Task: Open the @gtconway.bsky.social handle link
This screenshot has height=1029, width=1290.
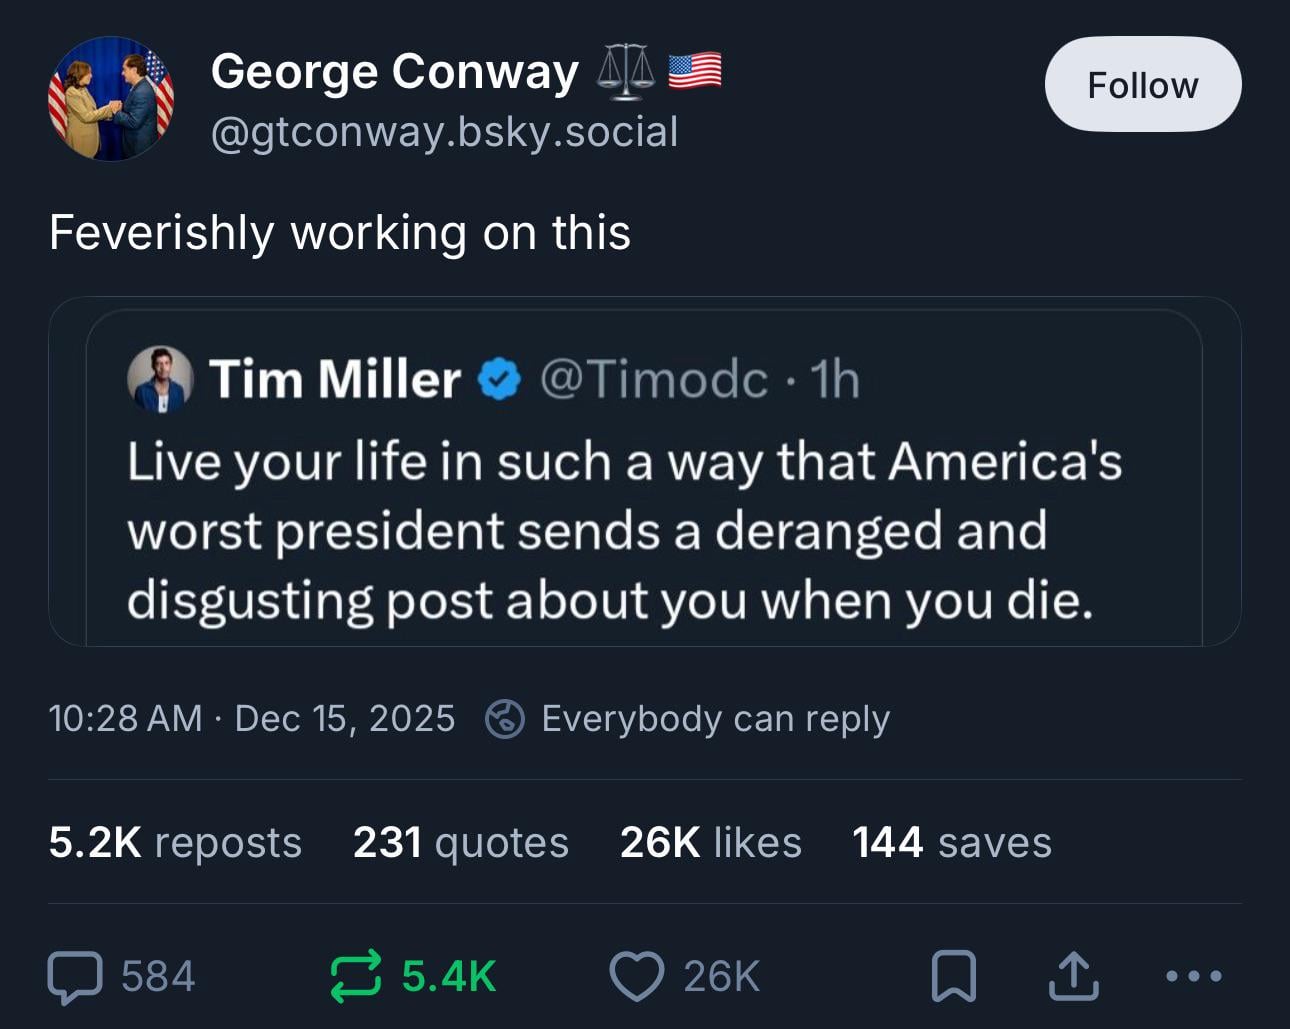Action: click(x=444, y=132)
